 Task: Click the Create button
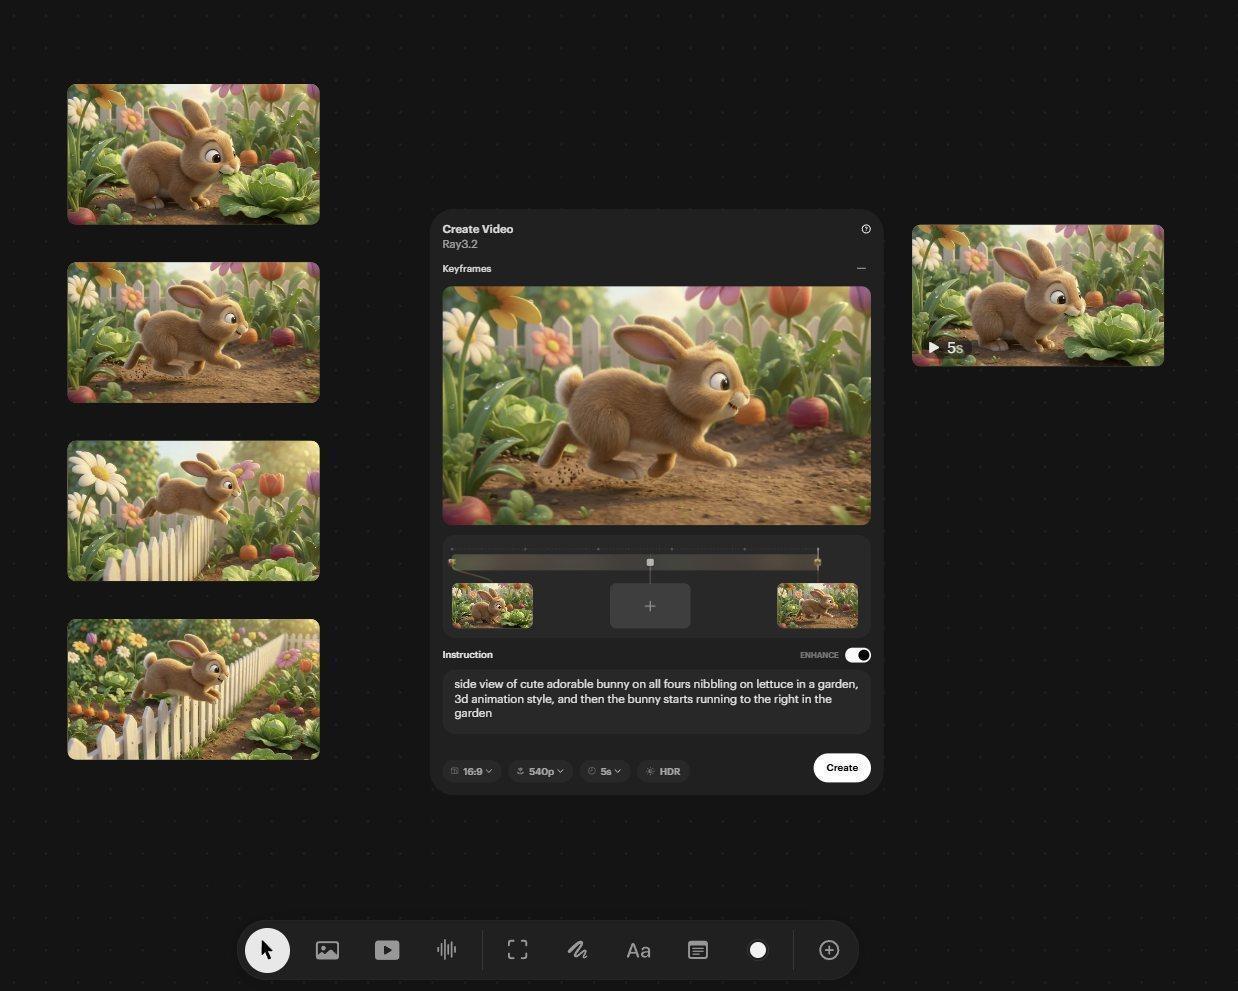click(x=842, y=768)
